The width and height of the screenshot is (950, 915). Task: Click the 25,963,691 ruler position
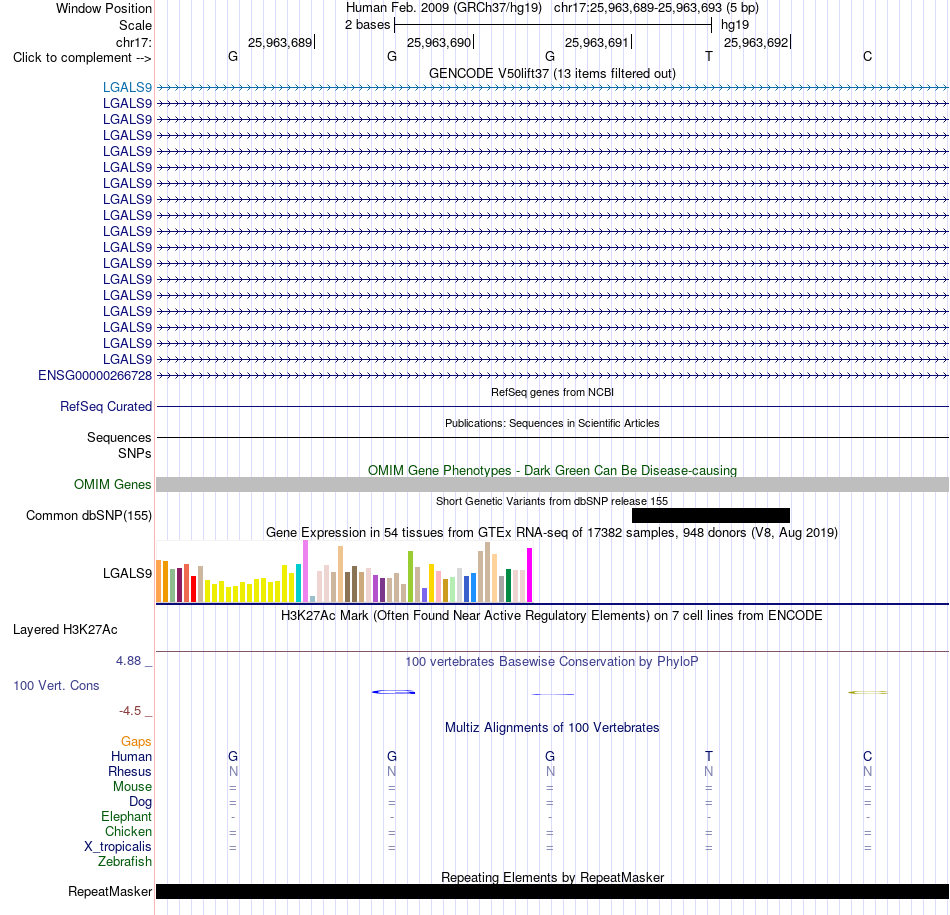(597, 42)
